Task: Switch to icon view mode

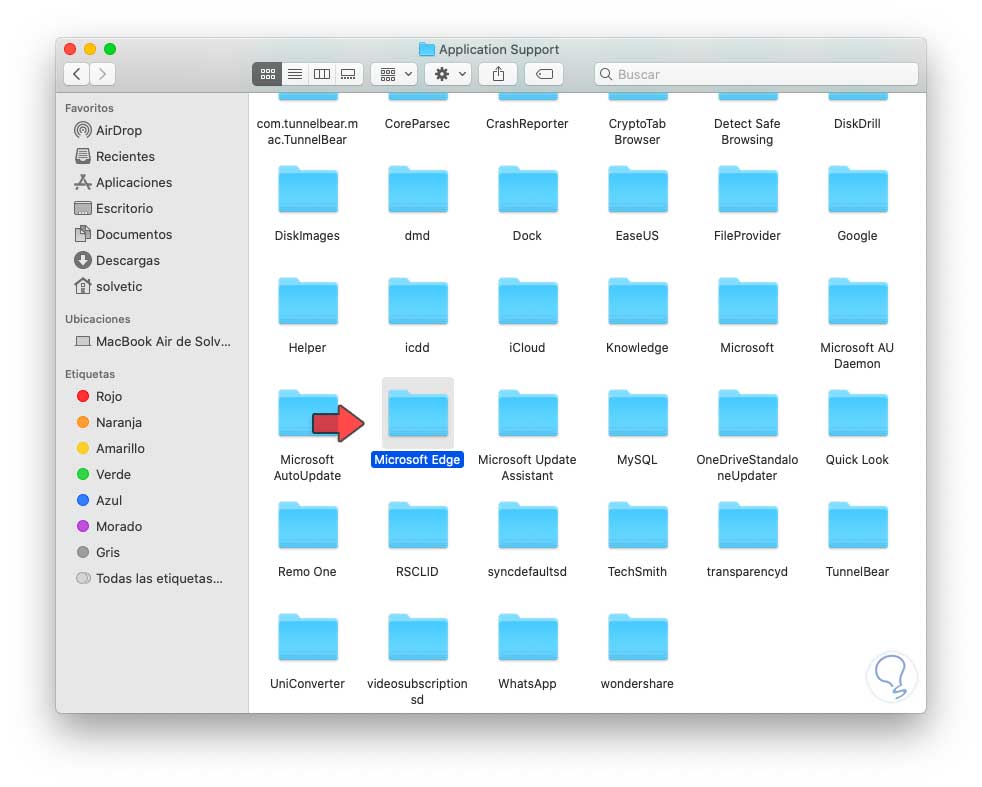Action: coord(267,74)
